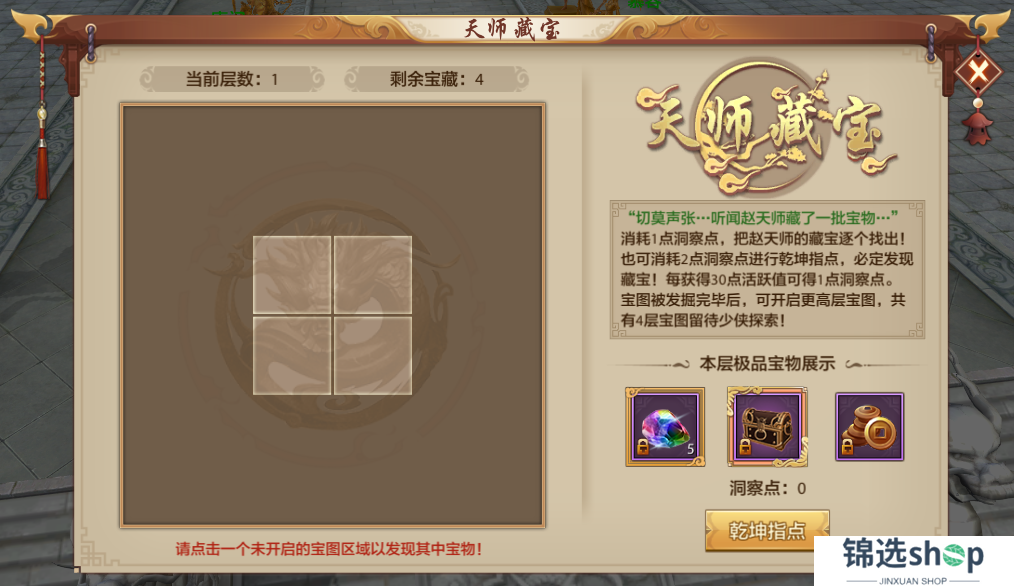
Task: Open the top-right treasure map tile
Action: pyautogui.click(x=372, y=275)
